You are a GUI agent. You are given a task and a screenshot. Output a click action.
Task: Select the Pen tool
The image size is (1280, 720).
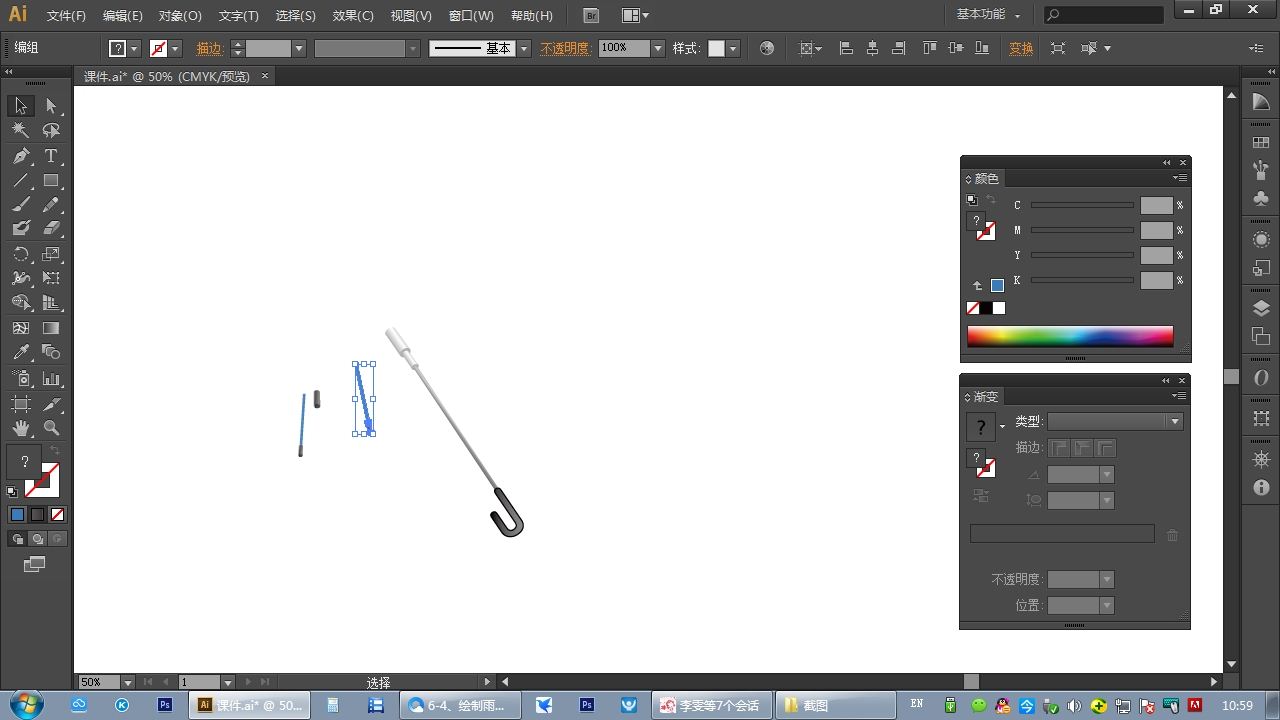coord(21,156)
